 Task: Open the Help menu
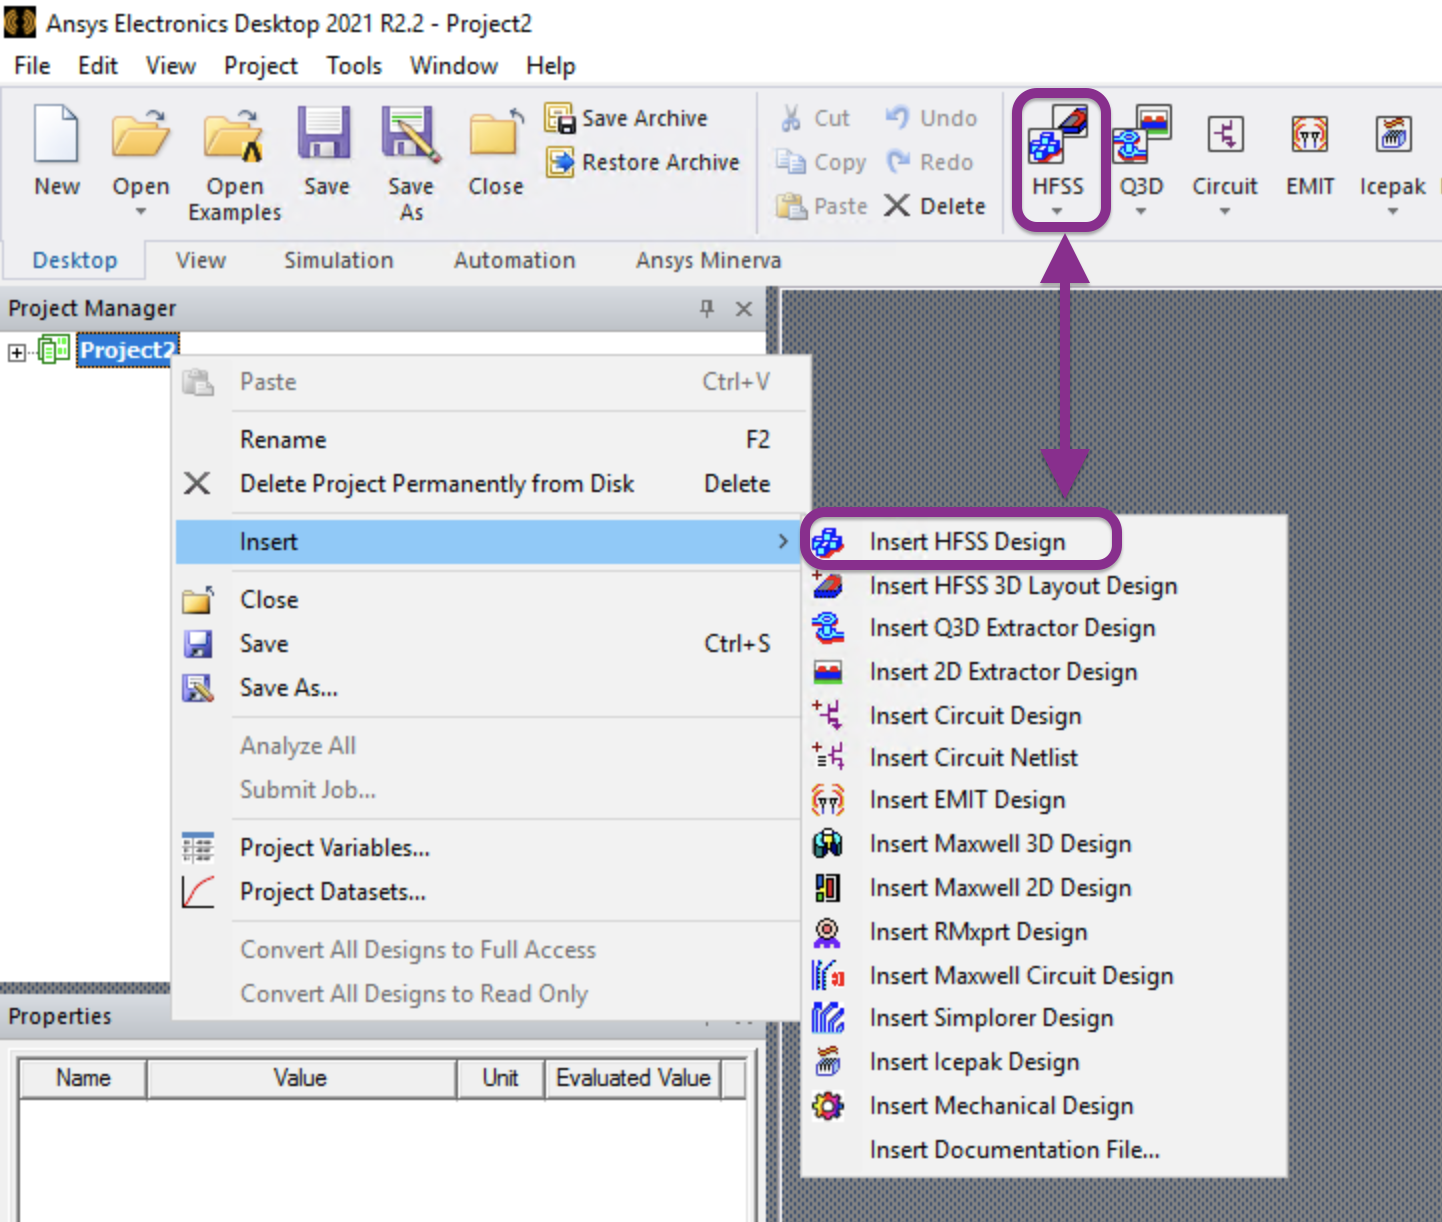click(551, 66)
